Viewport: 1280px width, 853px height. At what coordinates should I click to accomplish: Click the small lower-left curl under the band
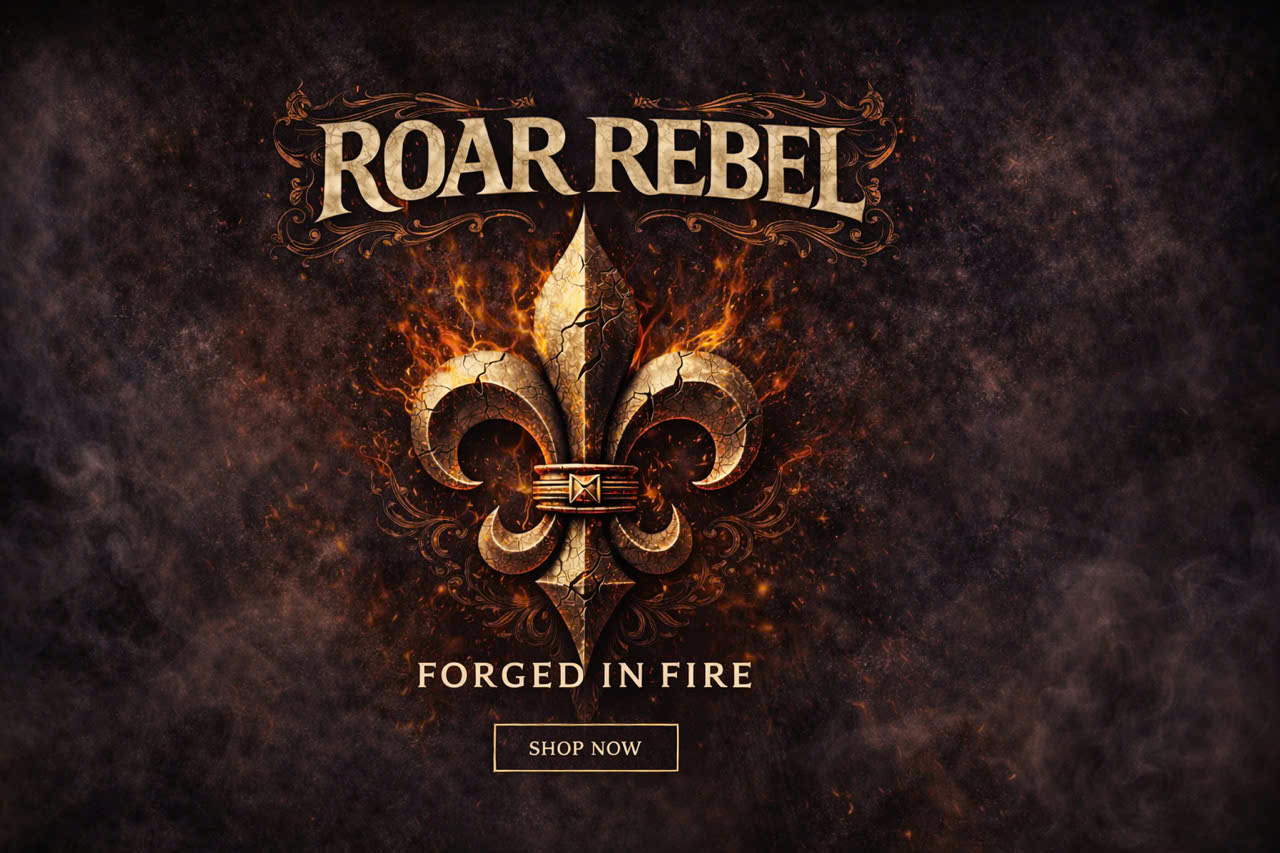pyautogui.click(x=518, y=540)
